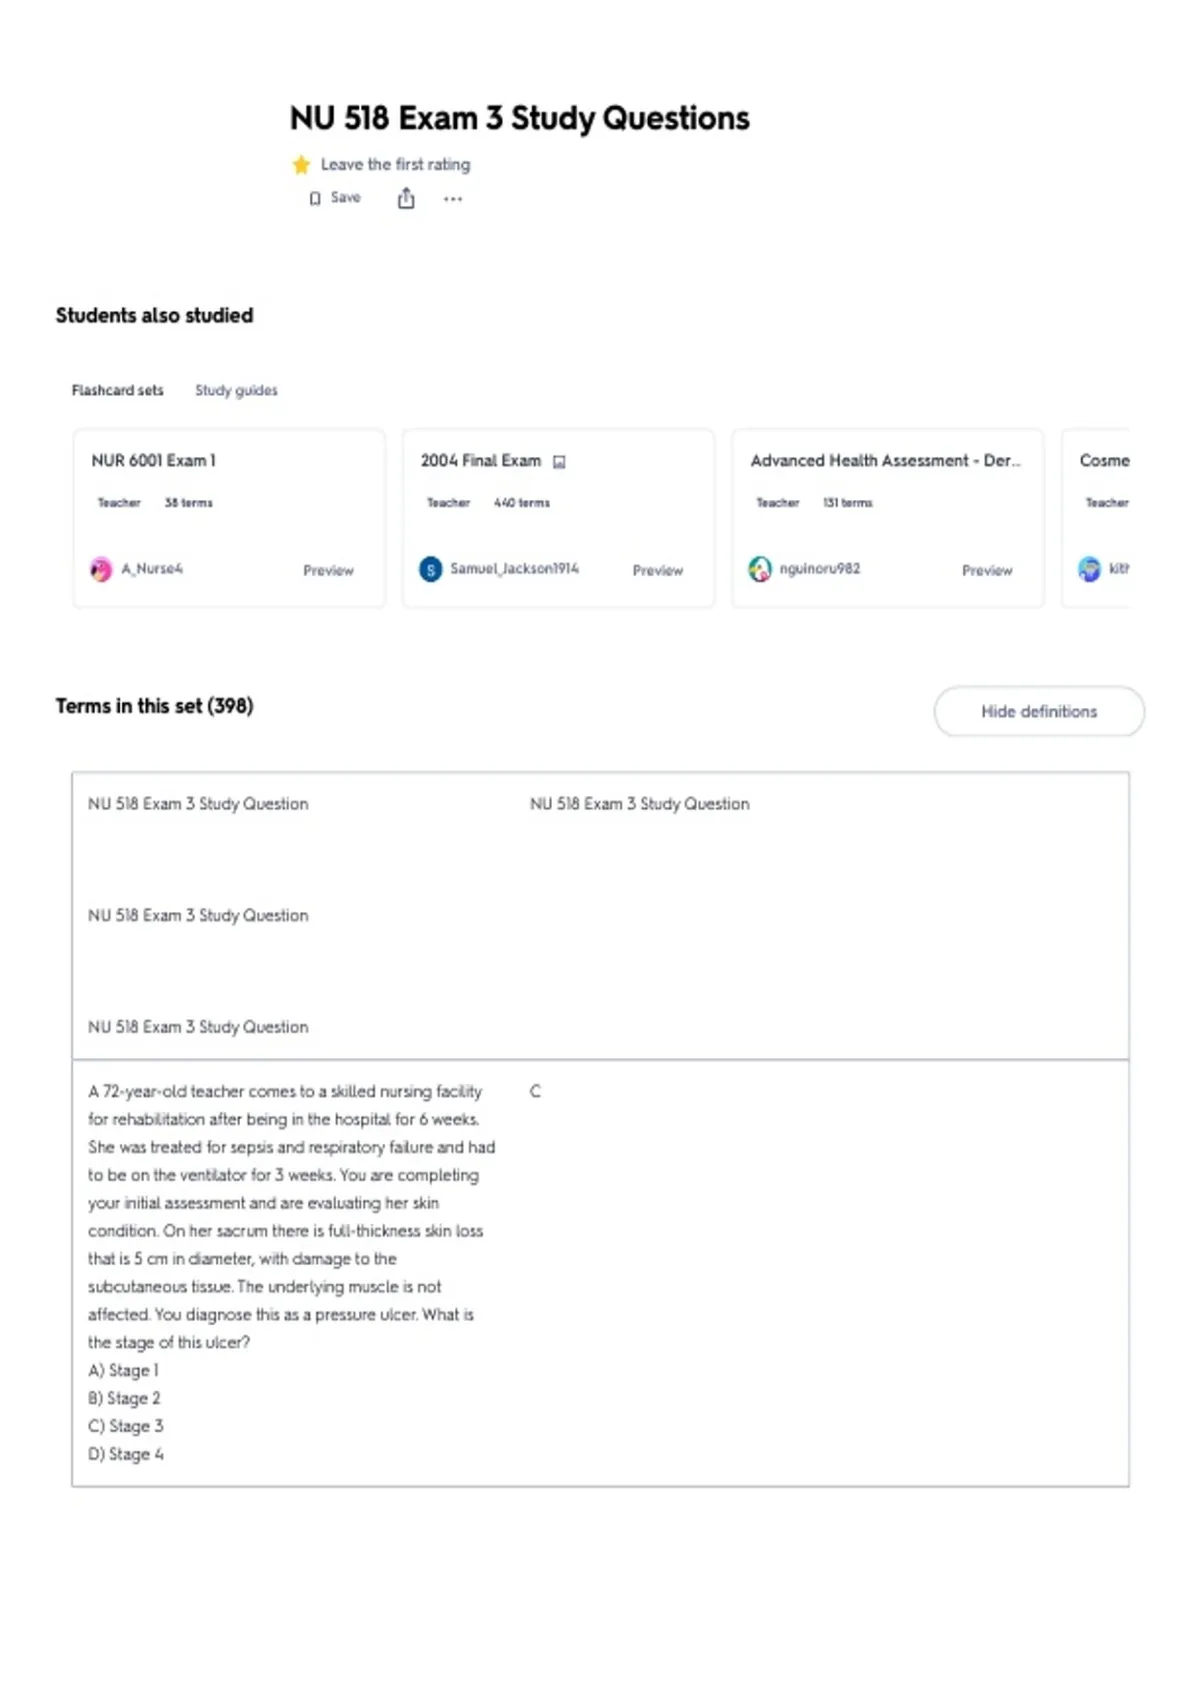
Task: Open the share icon below the title
Action: coord(406,198)
